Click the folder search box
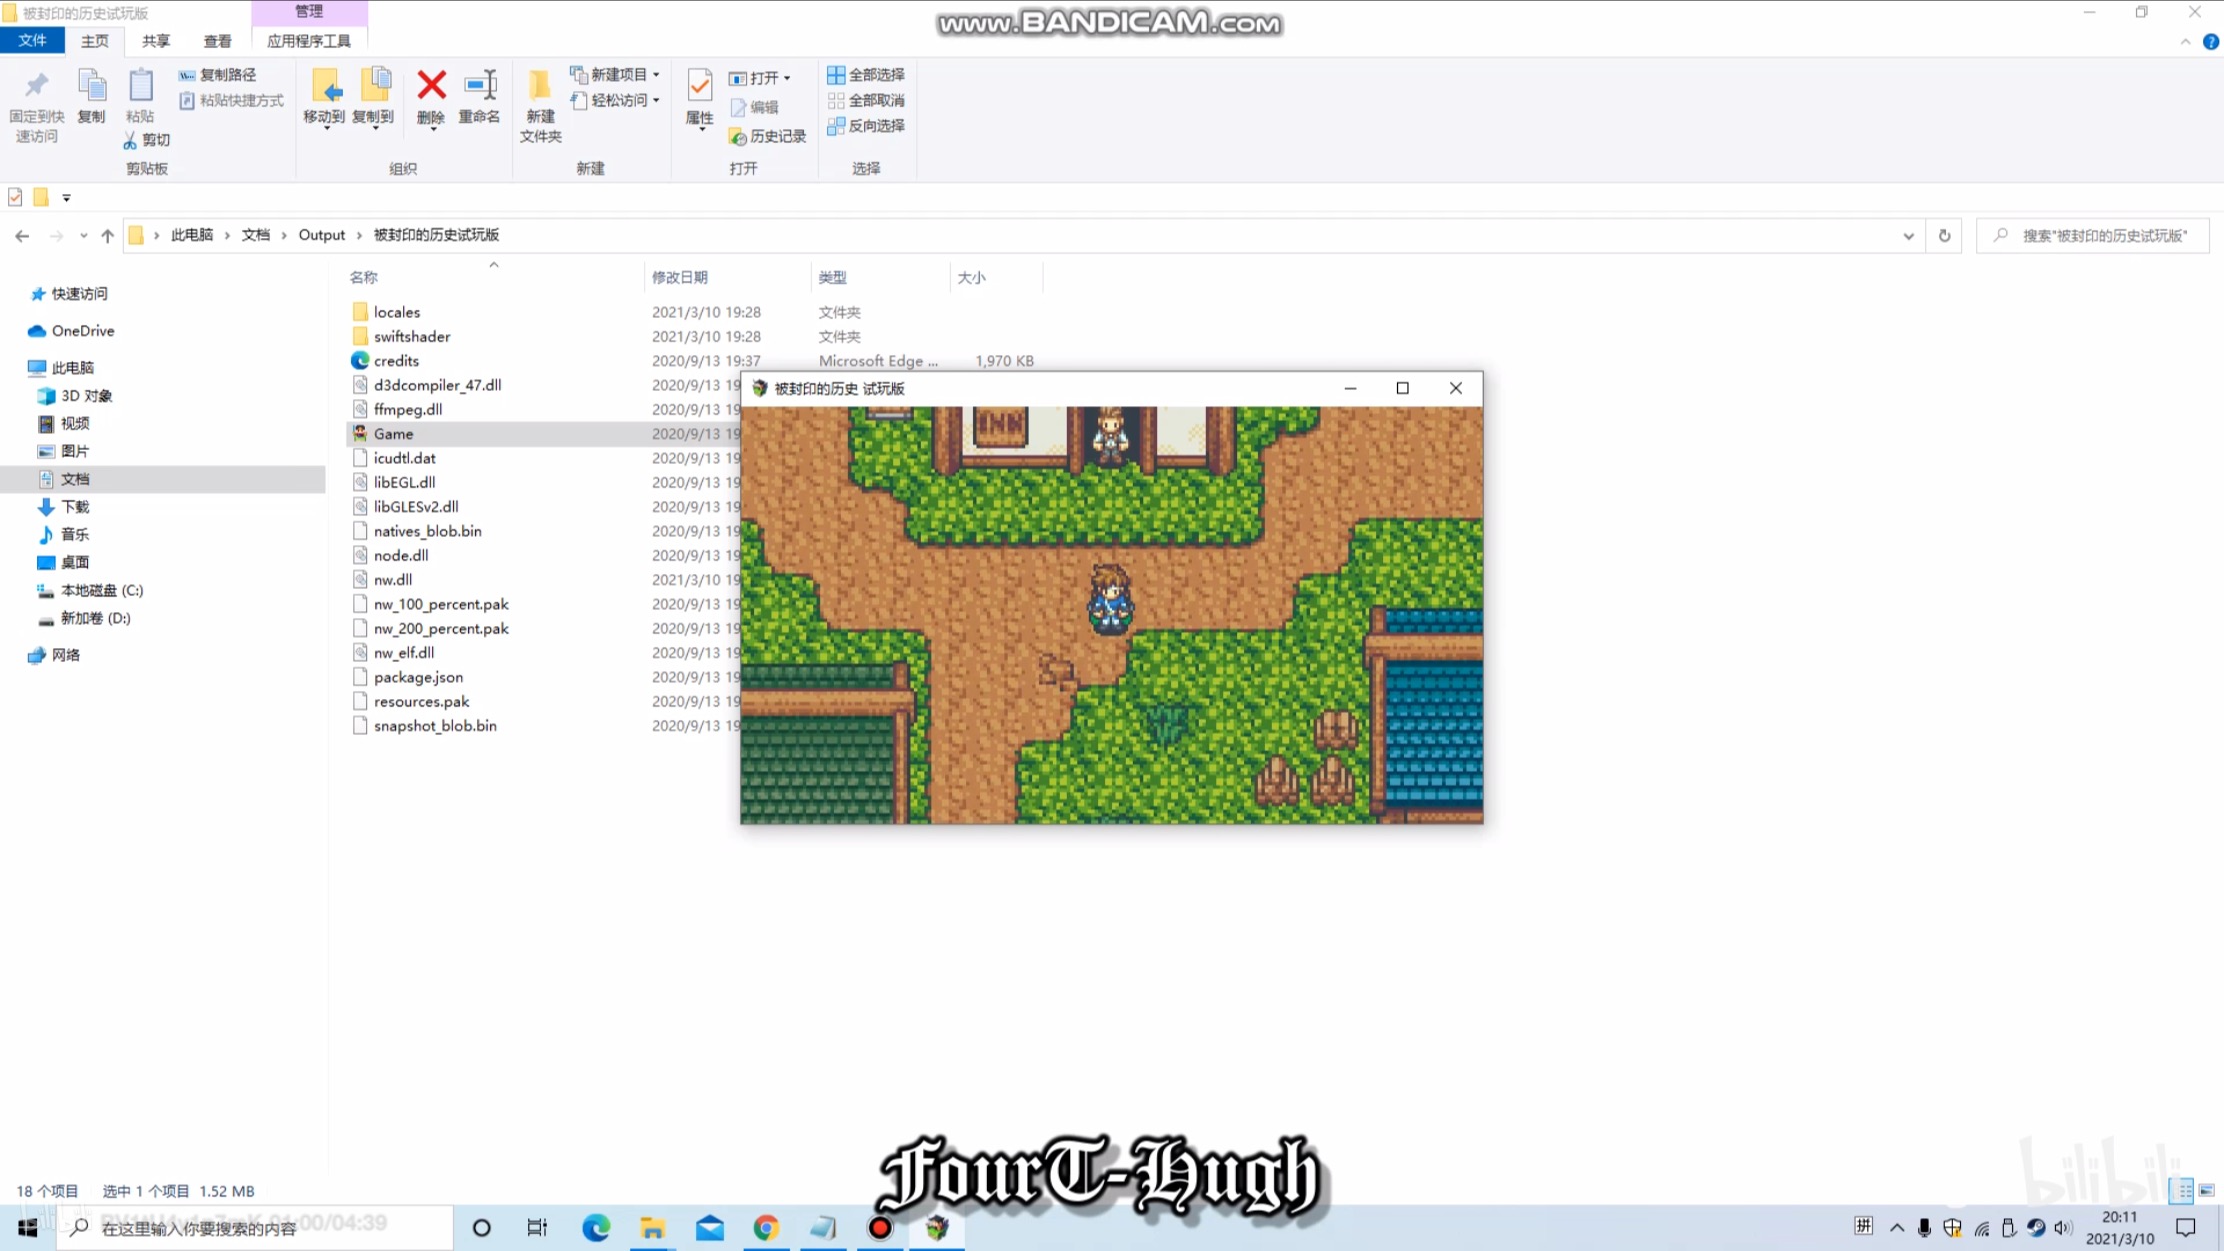The width and height of the screenshot is (2224, 1251). pos(2093,236)
